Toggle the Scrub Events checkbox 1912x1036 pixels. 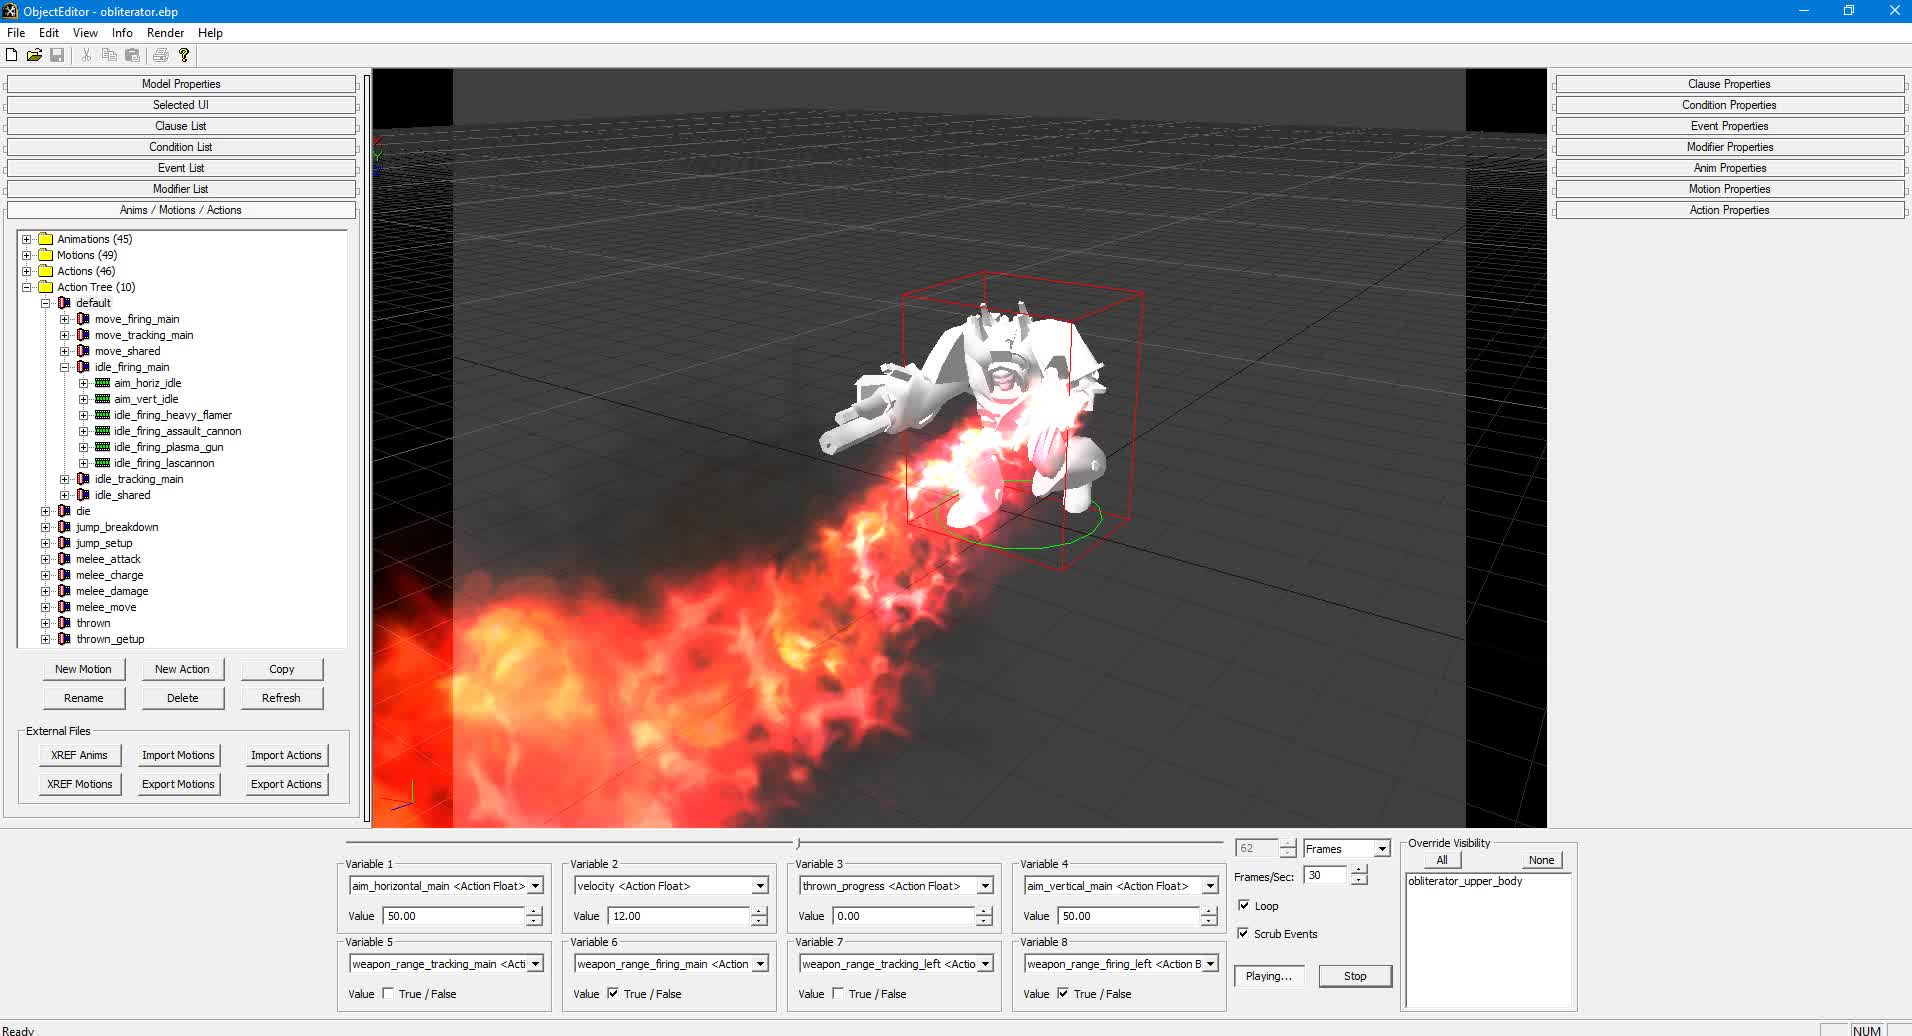point(1243,933)
